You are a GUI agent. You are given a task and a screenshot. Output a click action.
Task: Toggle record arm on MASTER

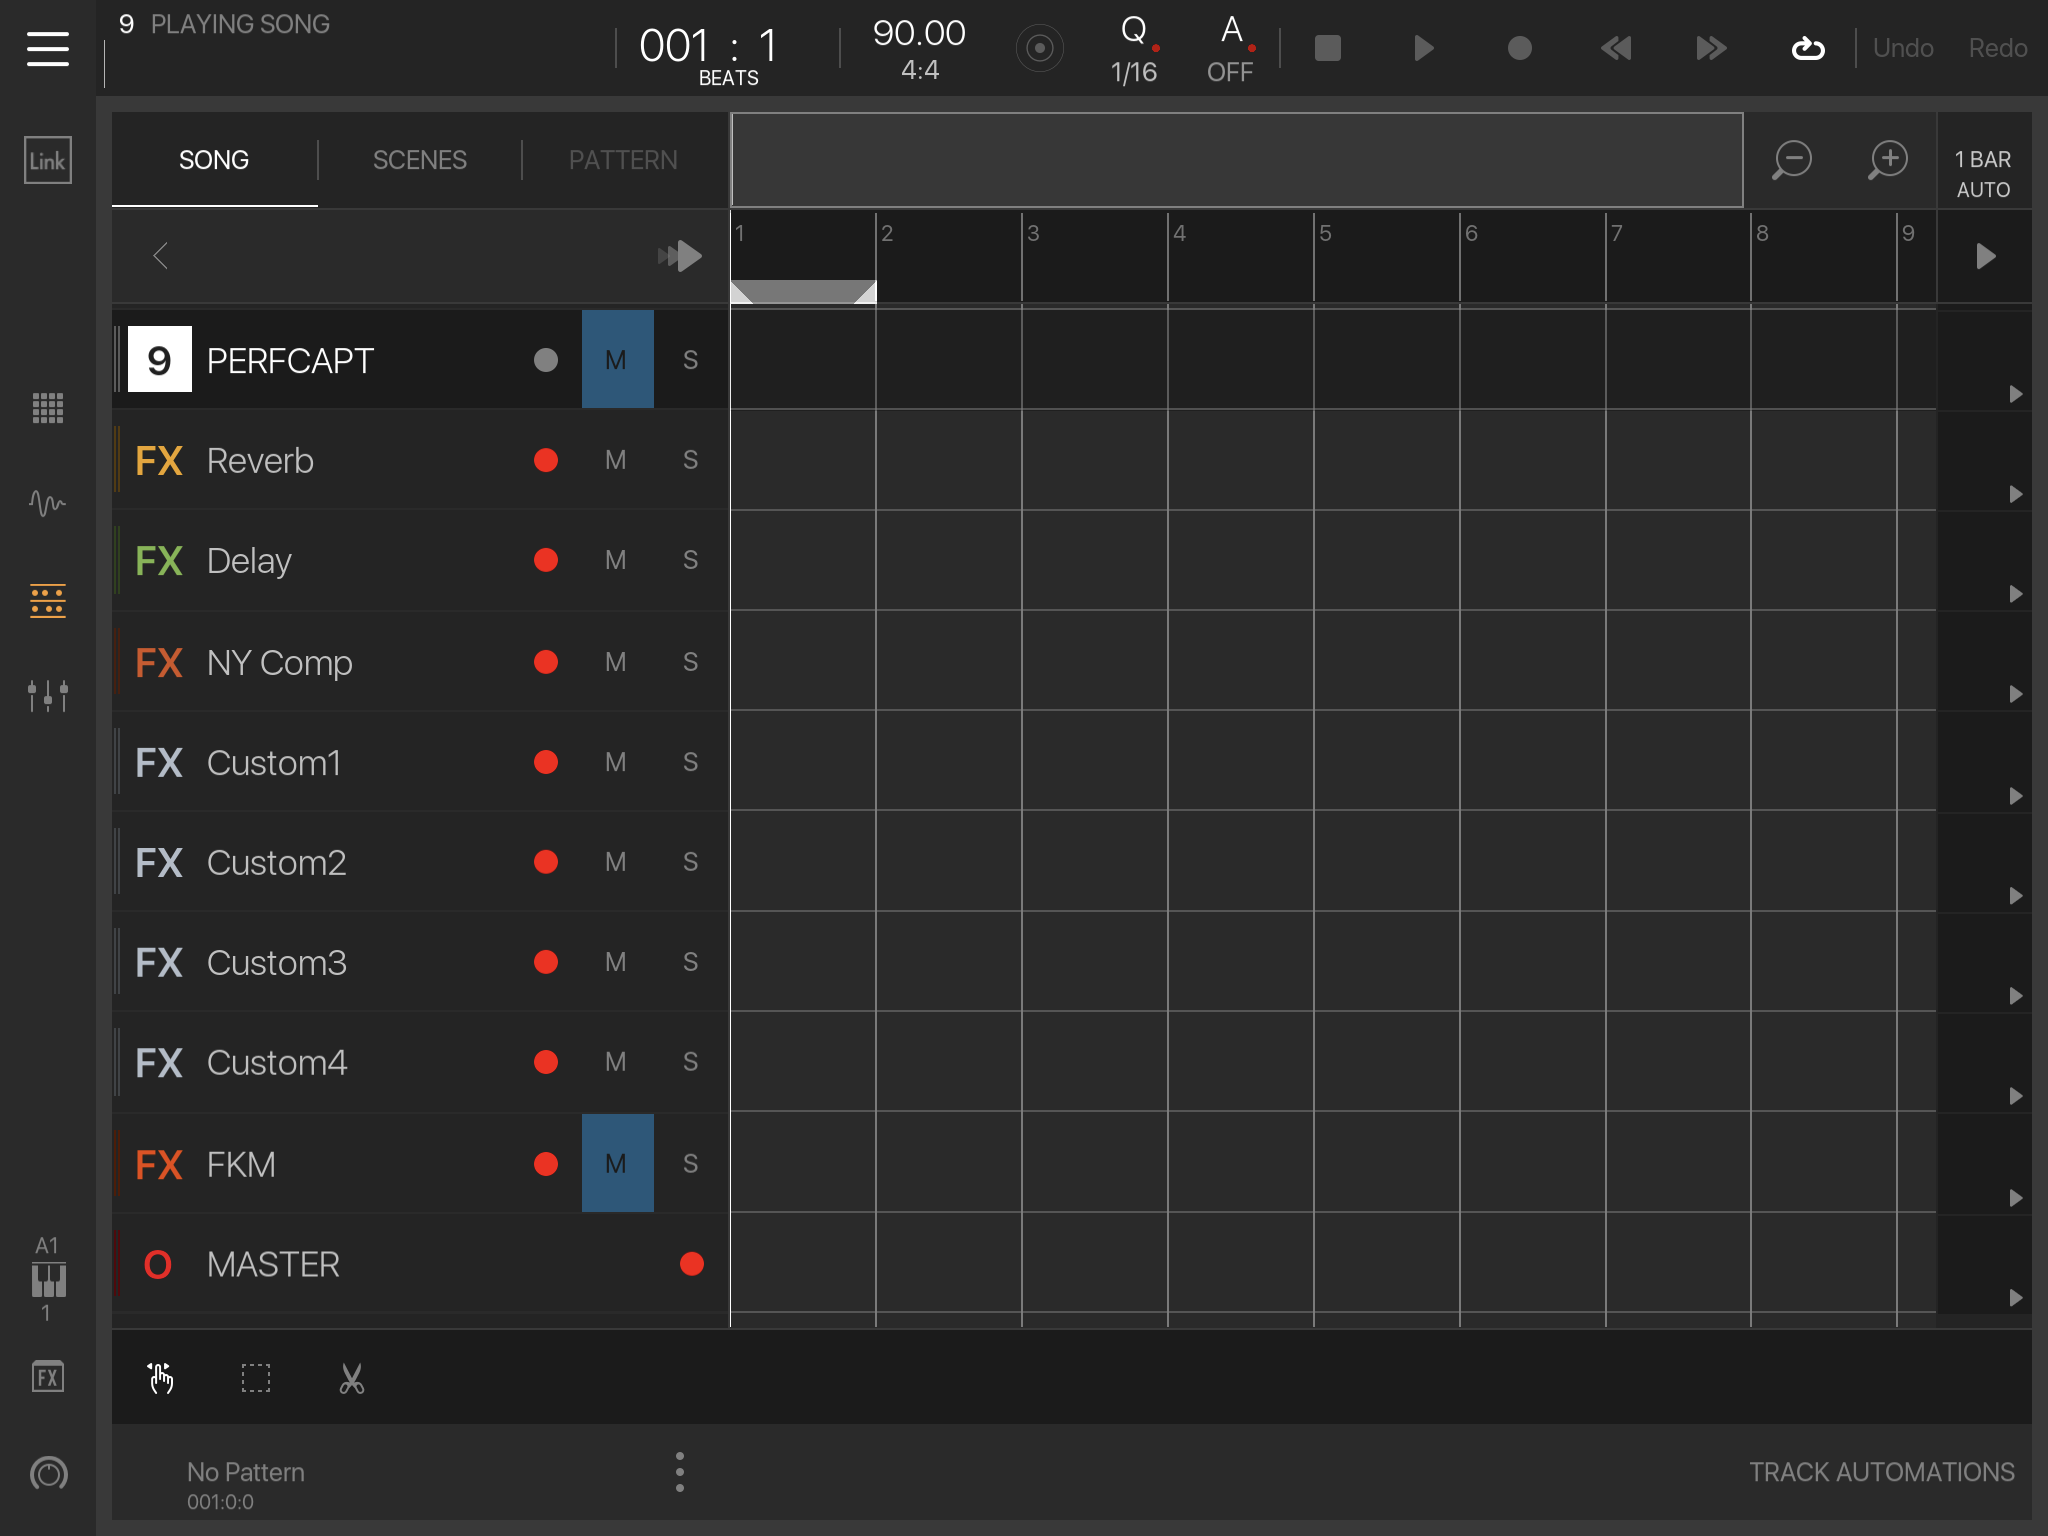coord(692,1264)
